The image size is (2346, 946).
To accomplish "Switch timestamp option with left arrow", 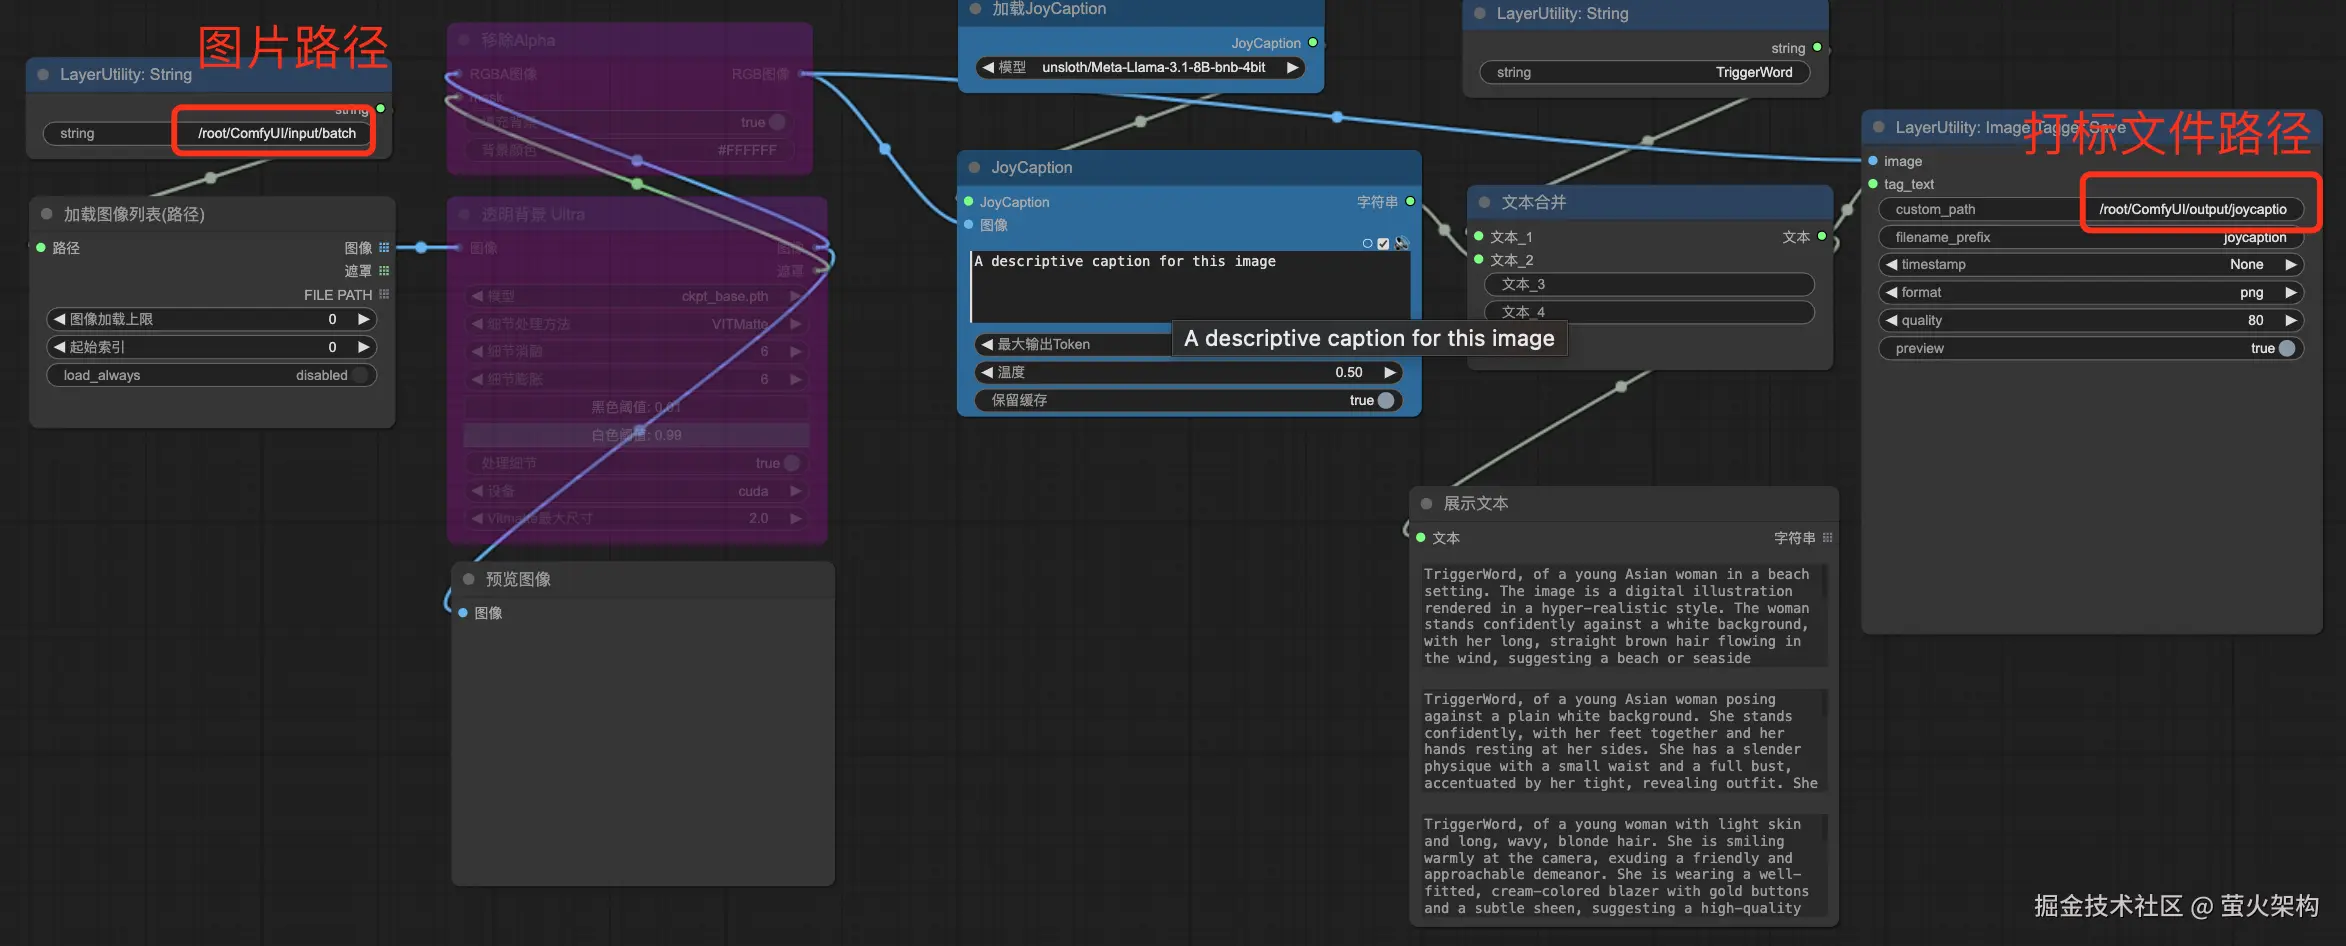I will pyautogui.click(x=1891, y=264).
